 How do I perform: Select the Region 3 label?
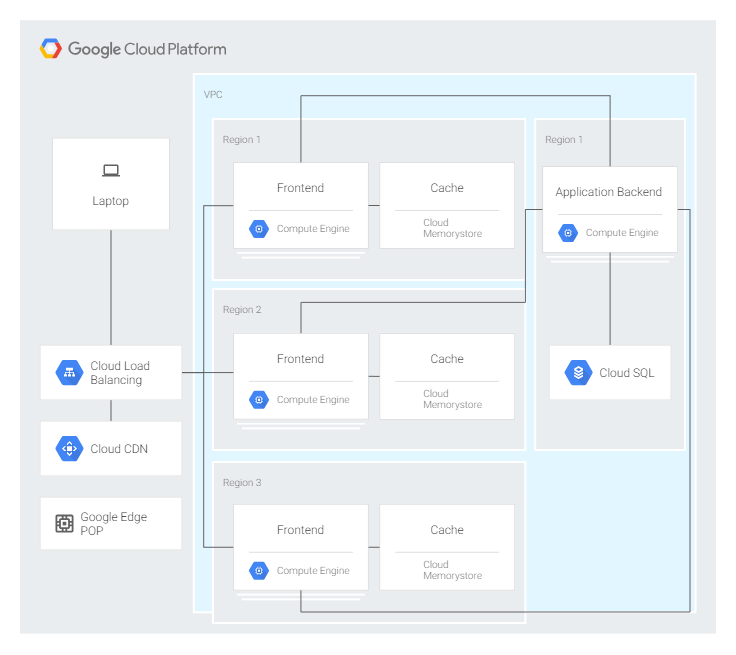click(242, 483)
